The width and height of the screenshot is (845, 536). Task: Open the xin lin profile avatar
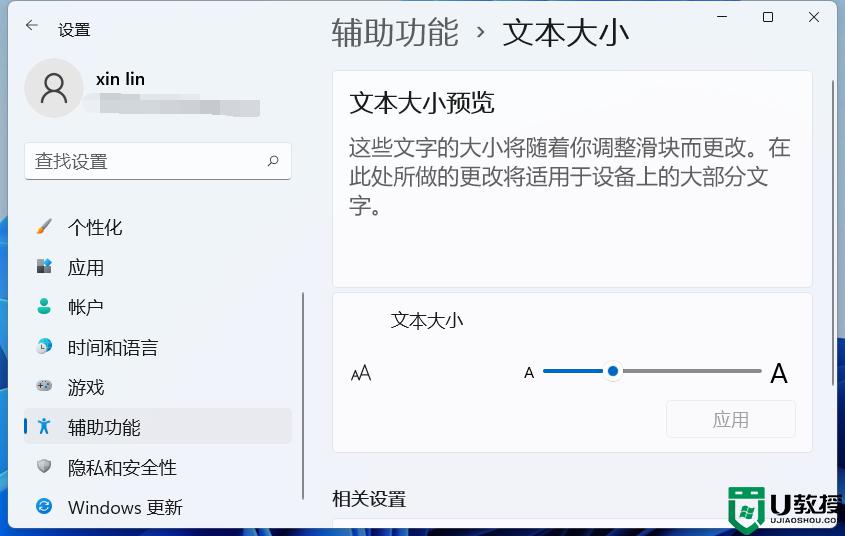click(x=53, y=88)
